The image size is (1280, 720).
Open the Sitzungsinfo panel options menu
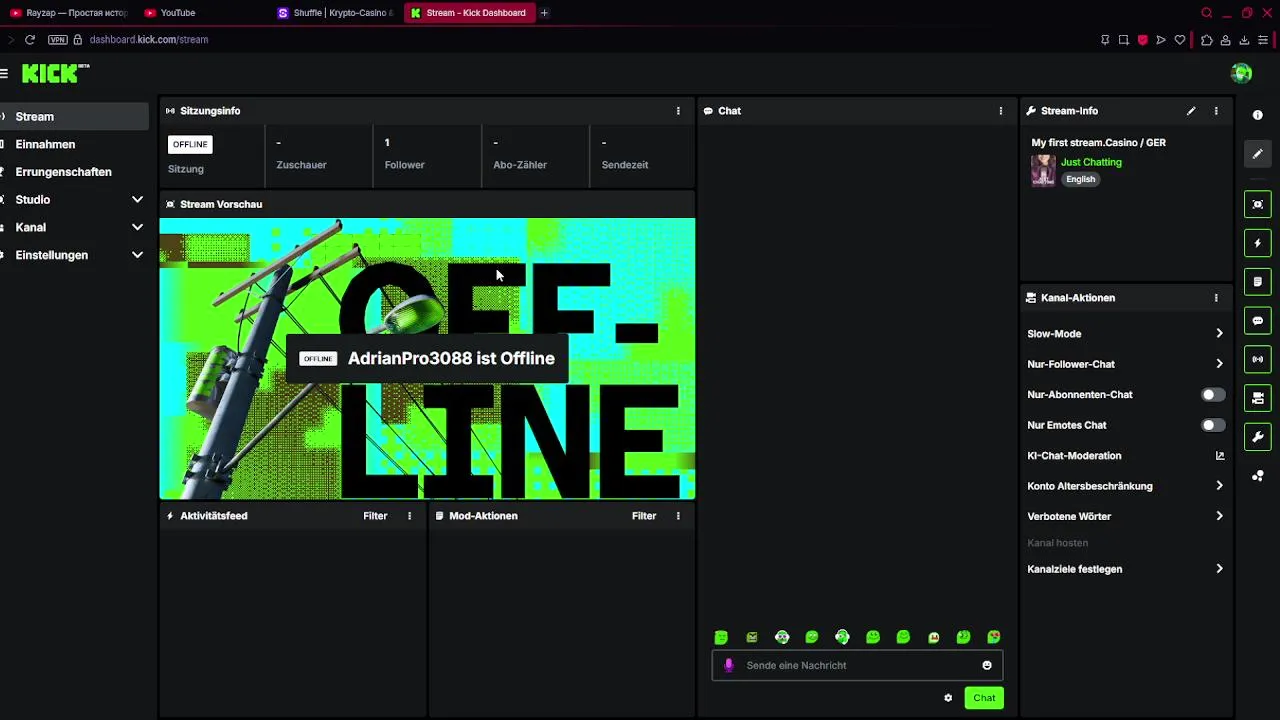coord(678,111)
